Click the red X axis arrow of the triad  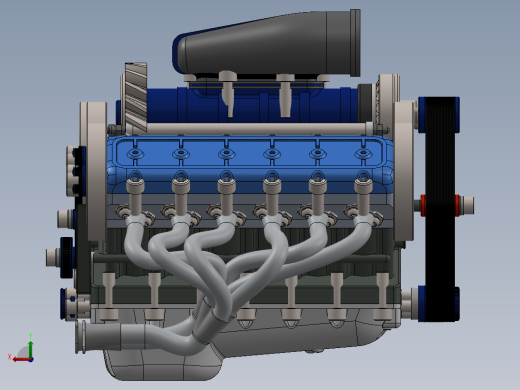[x=21, y=360]
